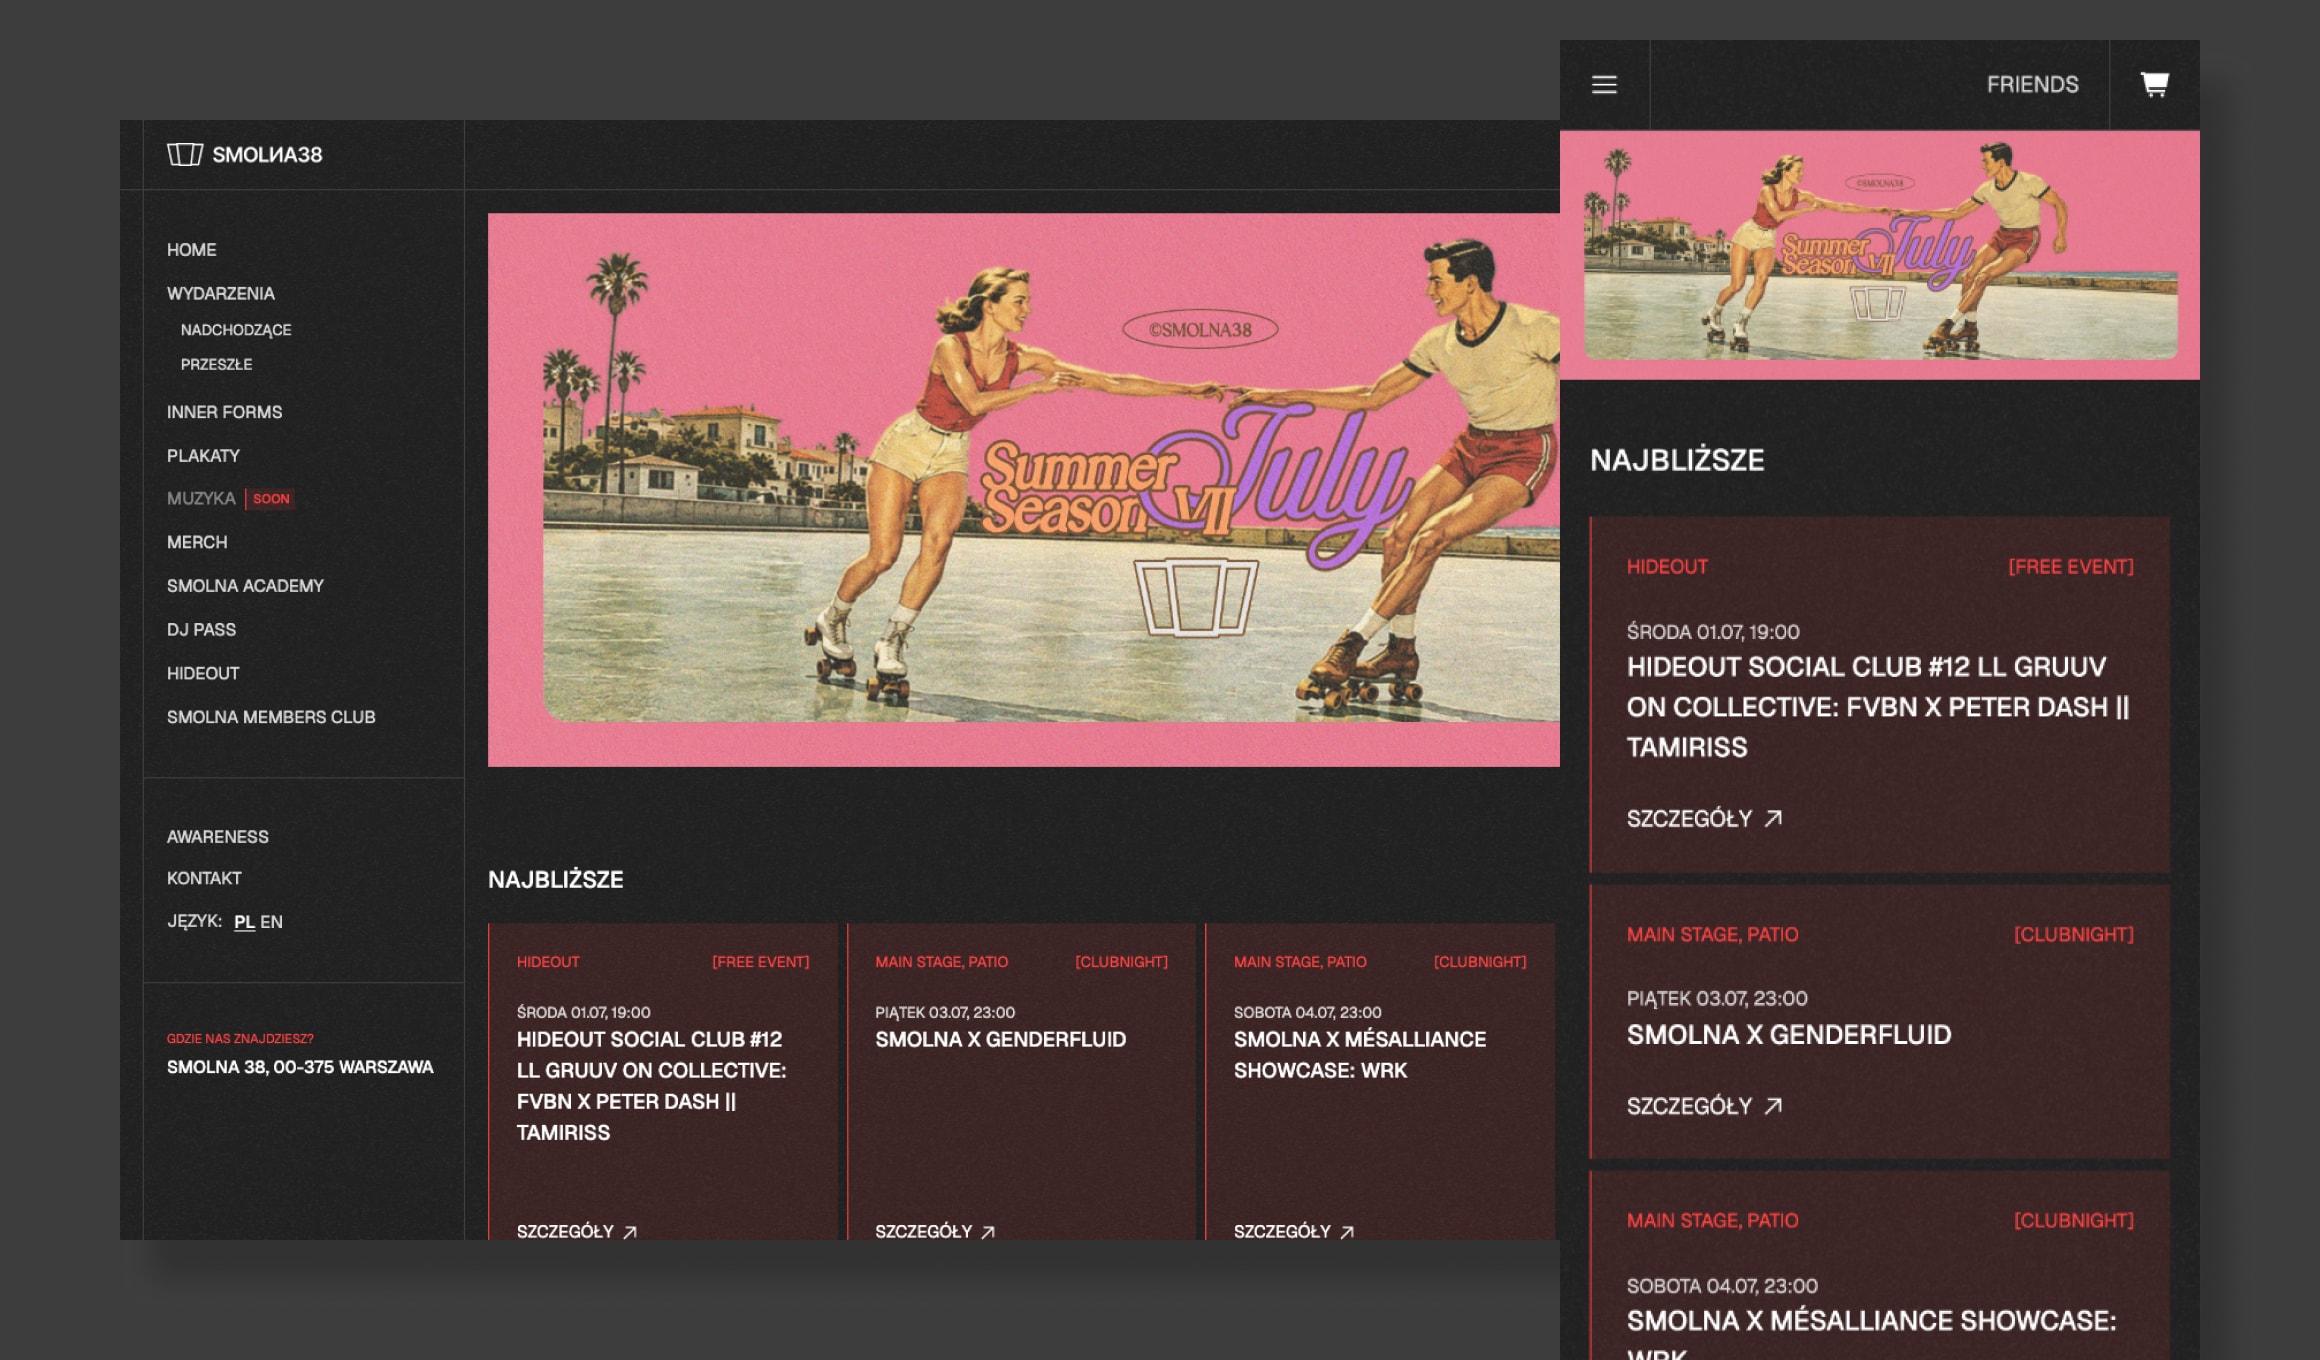Click NAJBLIŻSZE heading in mobile view
Screen dimensions: 2320x1360
click(x=1677, y=460)
